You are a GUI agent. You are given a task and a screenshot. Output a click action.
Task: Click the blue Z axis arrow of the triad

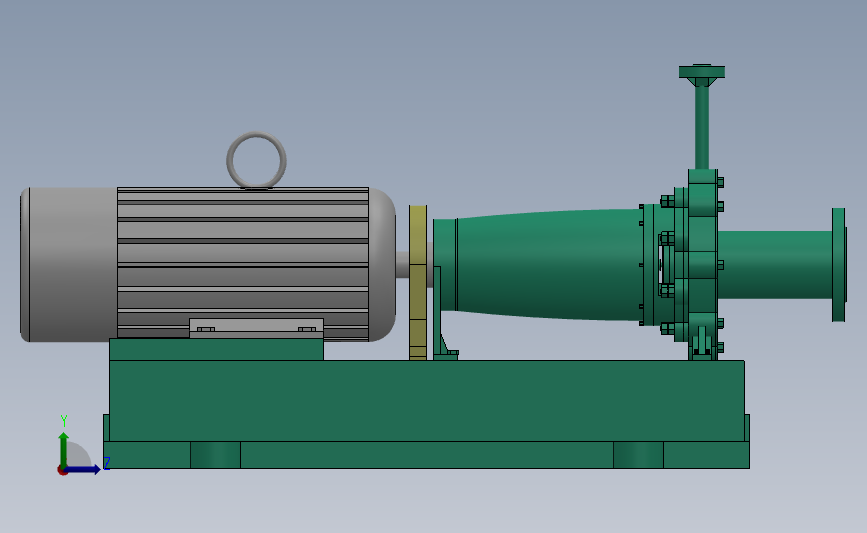[x=83, y=470]
